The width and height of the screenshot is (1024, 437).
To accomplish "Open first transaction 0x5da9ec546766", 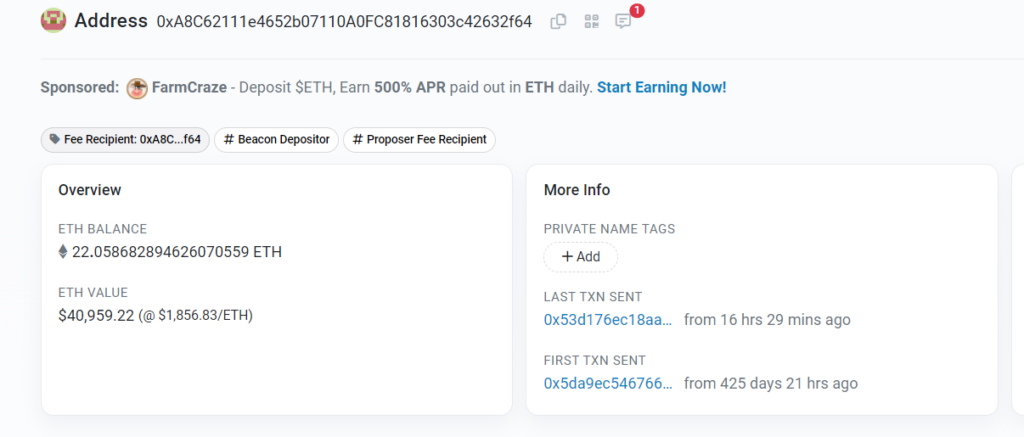I will coord(608,383).
